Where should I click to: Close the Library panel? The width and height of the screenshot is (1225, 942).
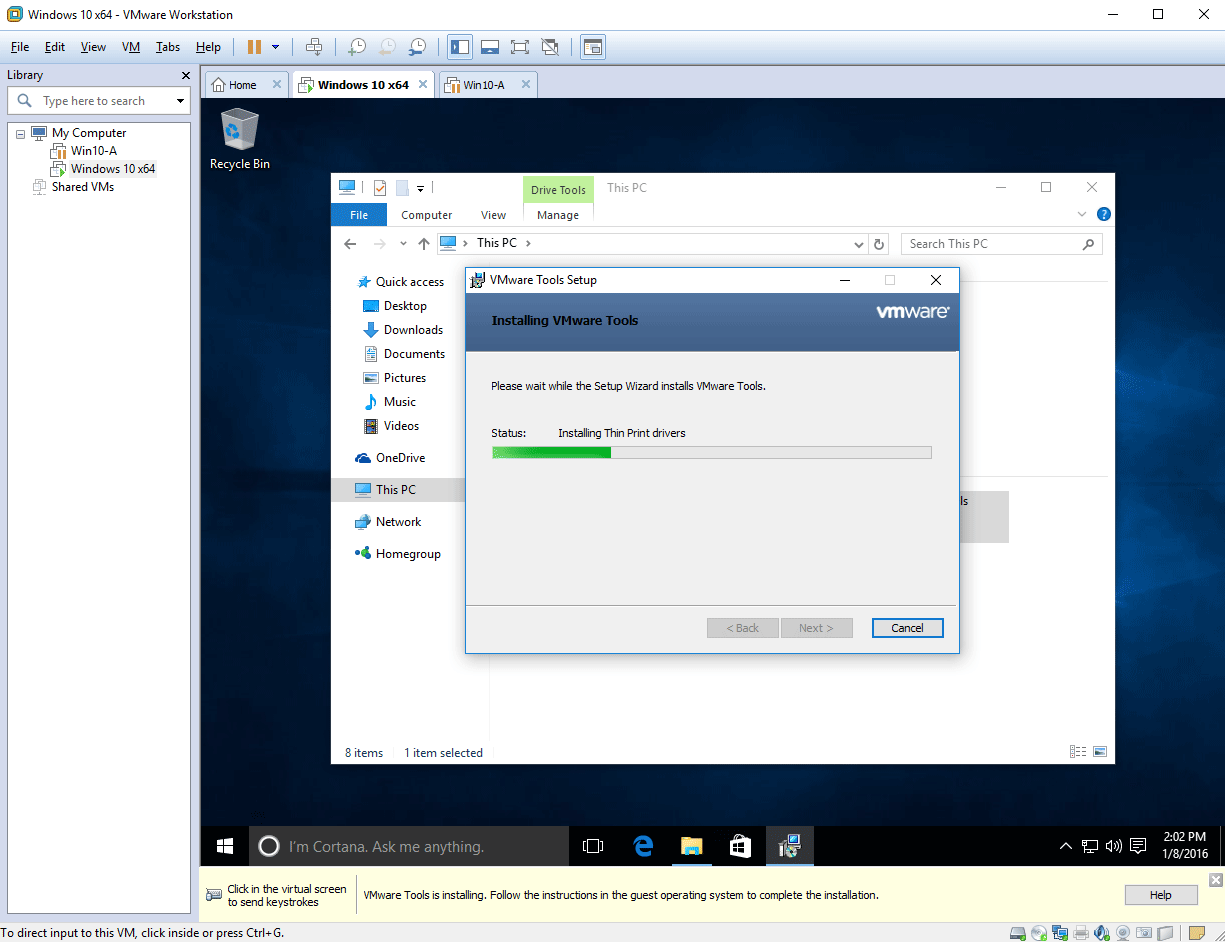point(185,75)
